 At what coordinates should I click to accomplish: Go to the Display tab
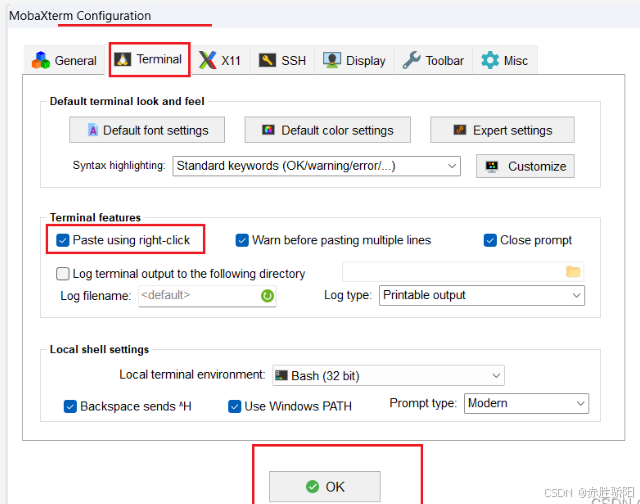[354, 60]
